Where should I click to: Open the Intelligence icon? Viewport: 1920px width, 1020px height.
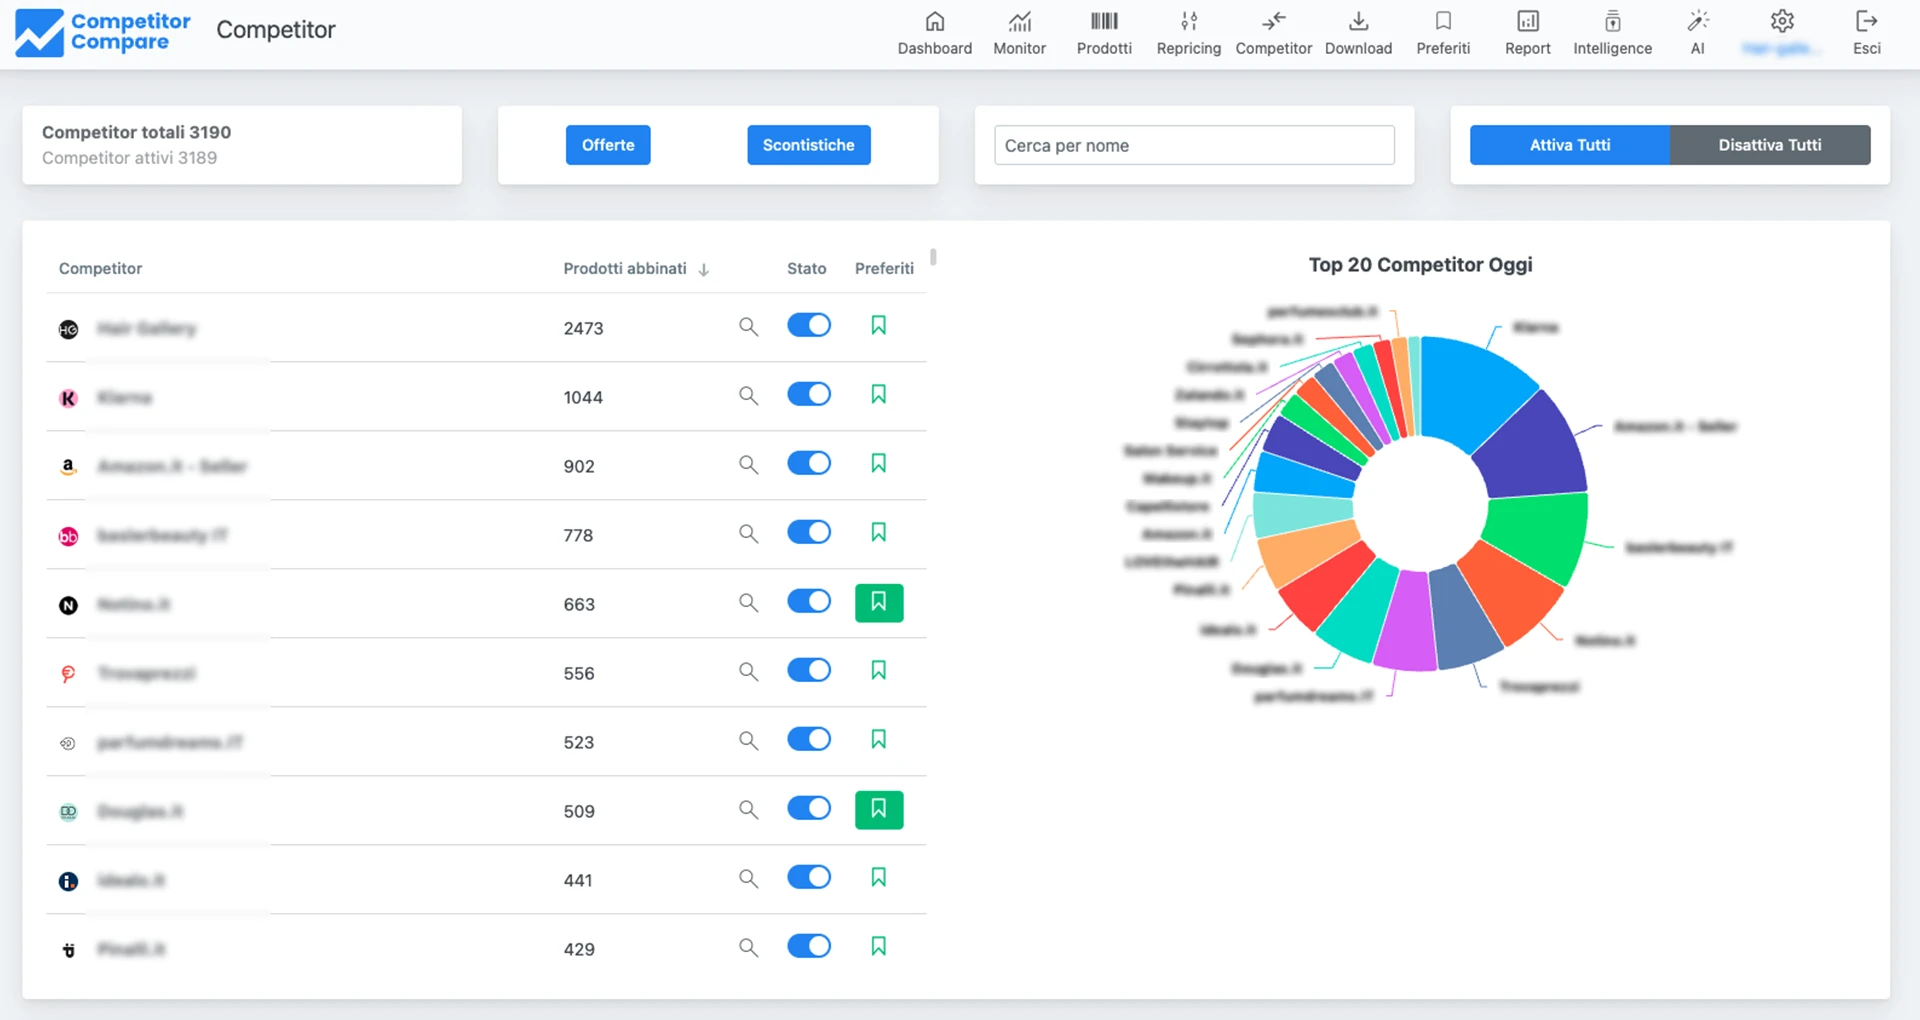pyautogui.click(x=1612, y=22)
